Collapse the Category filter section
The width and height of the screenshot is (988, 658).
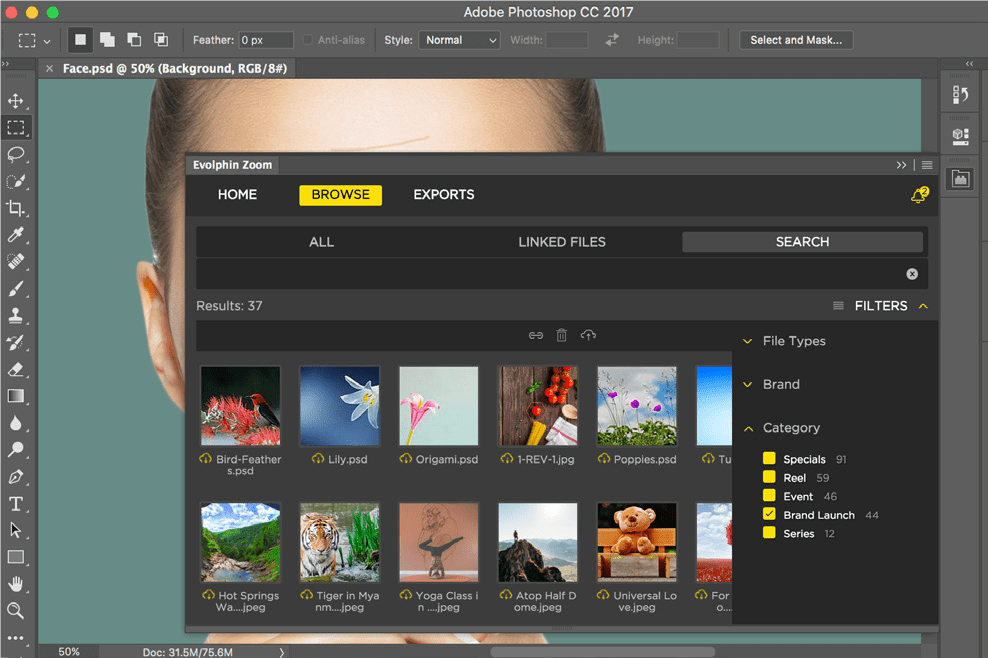[x=749, y=429]
